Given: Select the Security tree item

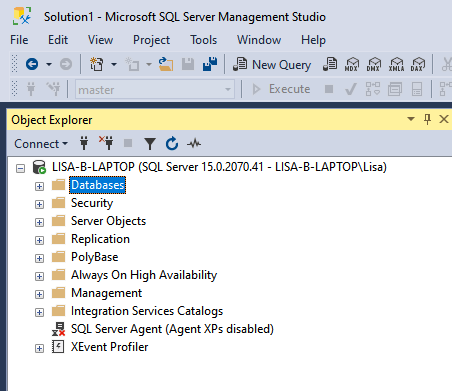Looking at the screenshot, I should tap(92, 203).
